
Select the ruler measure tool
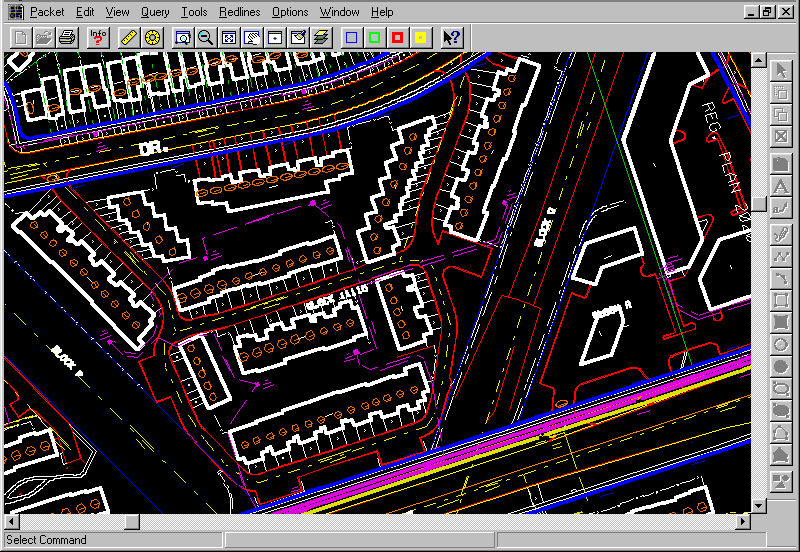tap(128, 37)
